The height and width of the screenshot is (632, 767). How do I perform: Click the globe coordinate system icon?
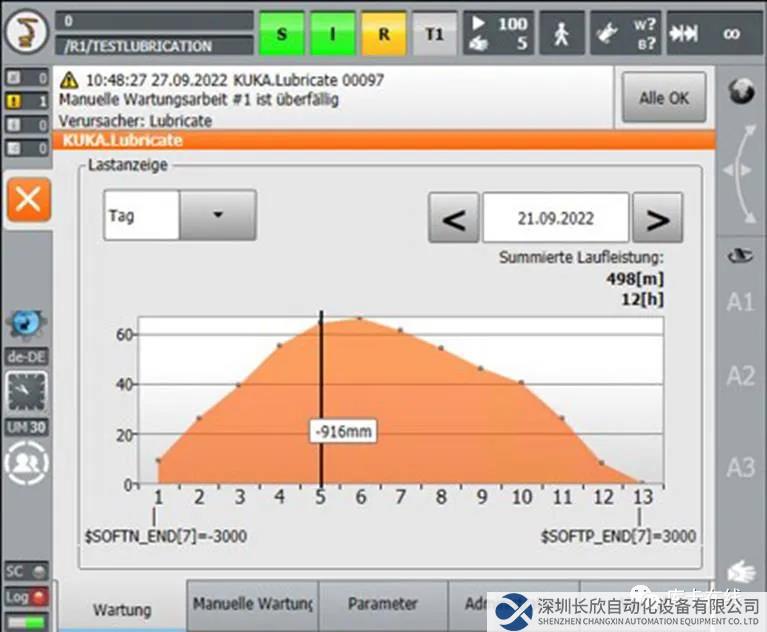click(741, 92)
